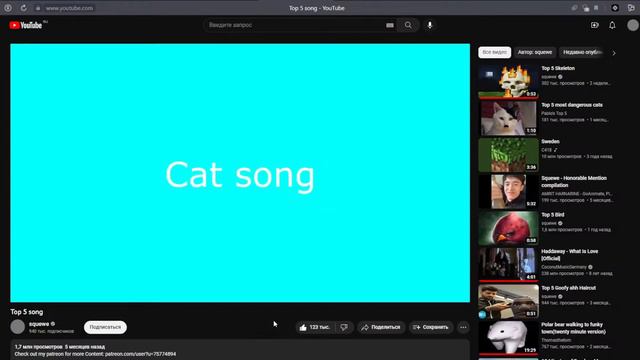
Task: Click the Cat song video player area
Action: click(x=240, y=173)
